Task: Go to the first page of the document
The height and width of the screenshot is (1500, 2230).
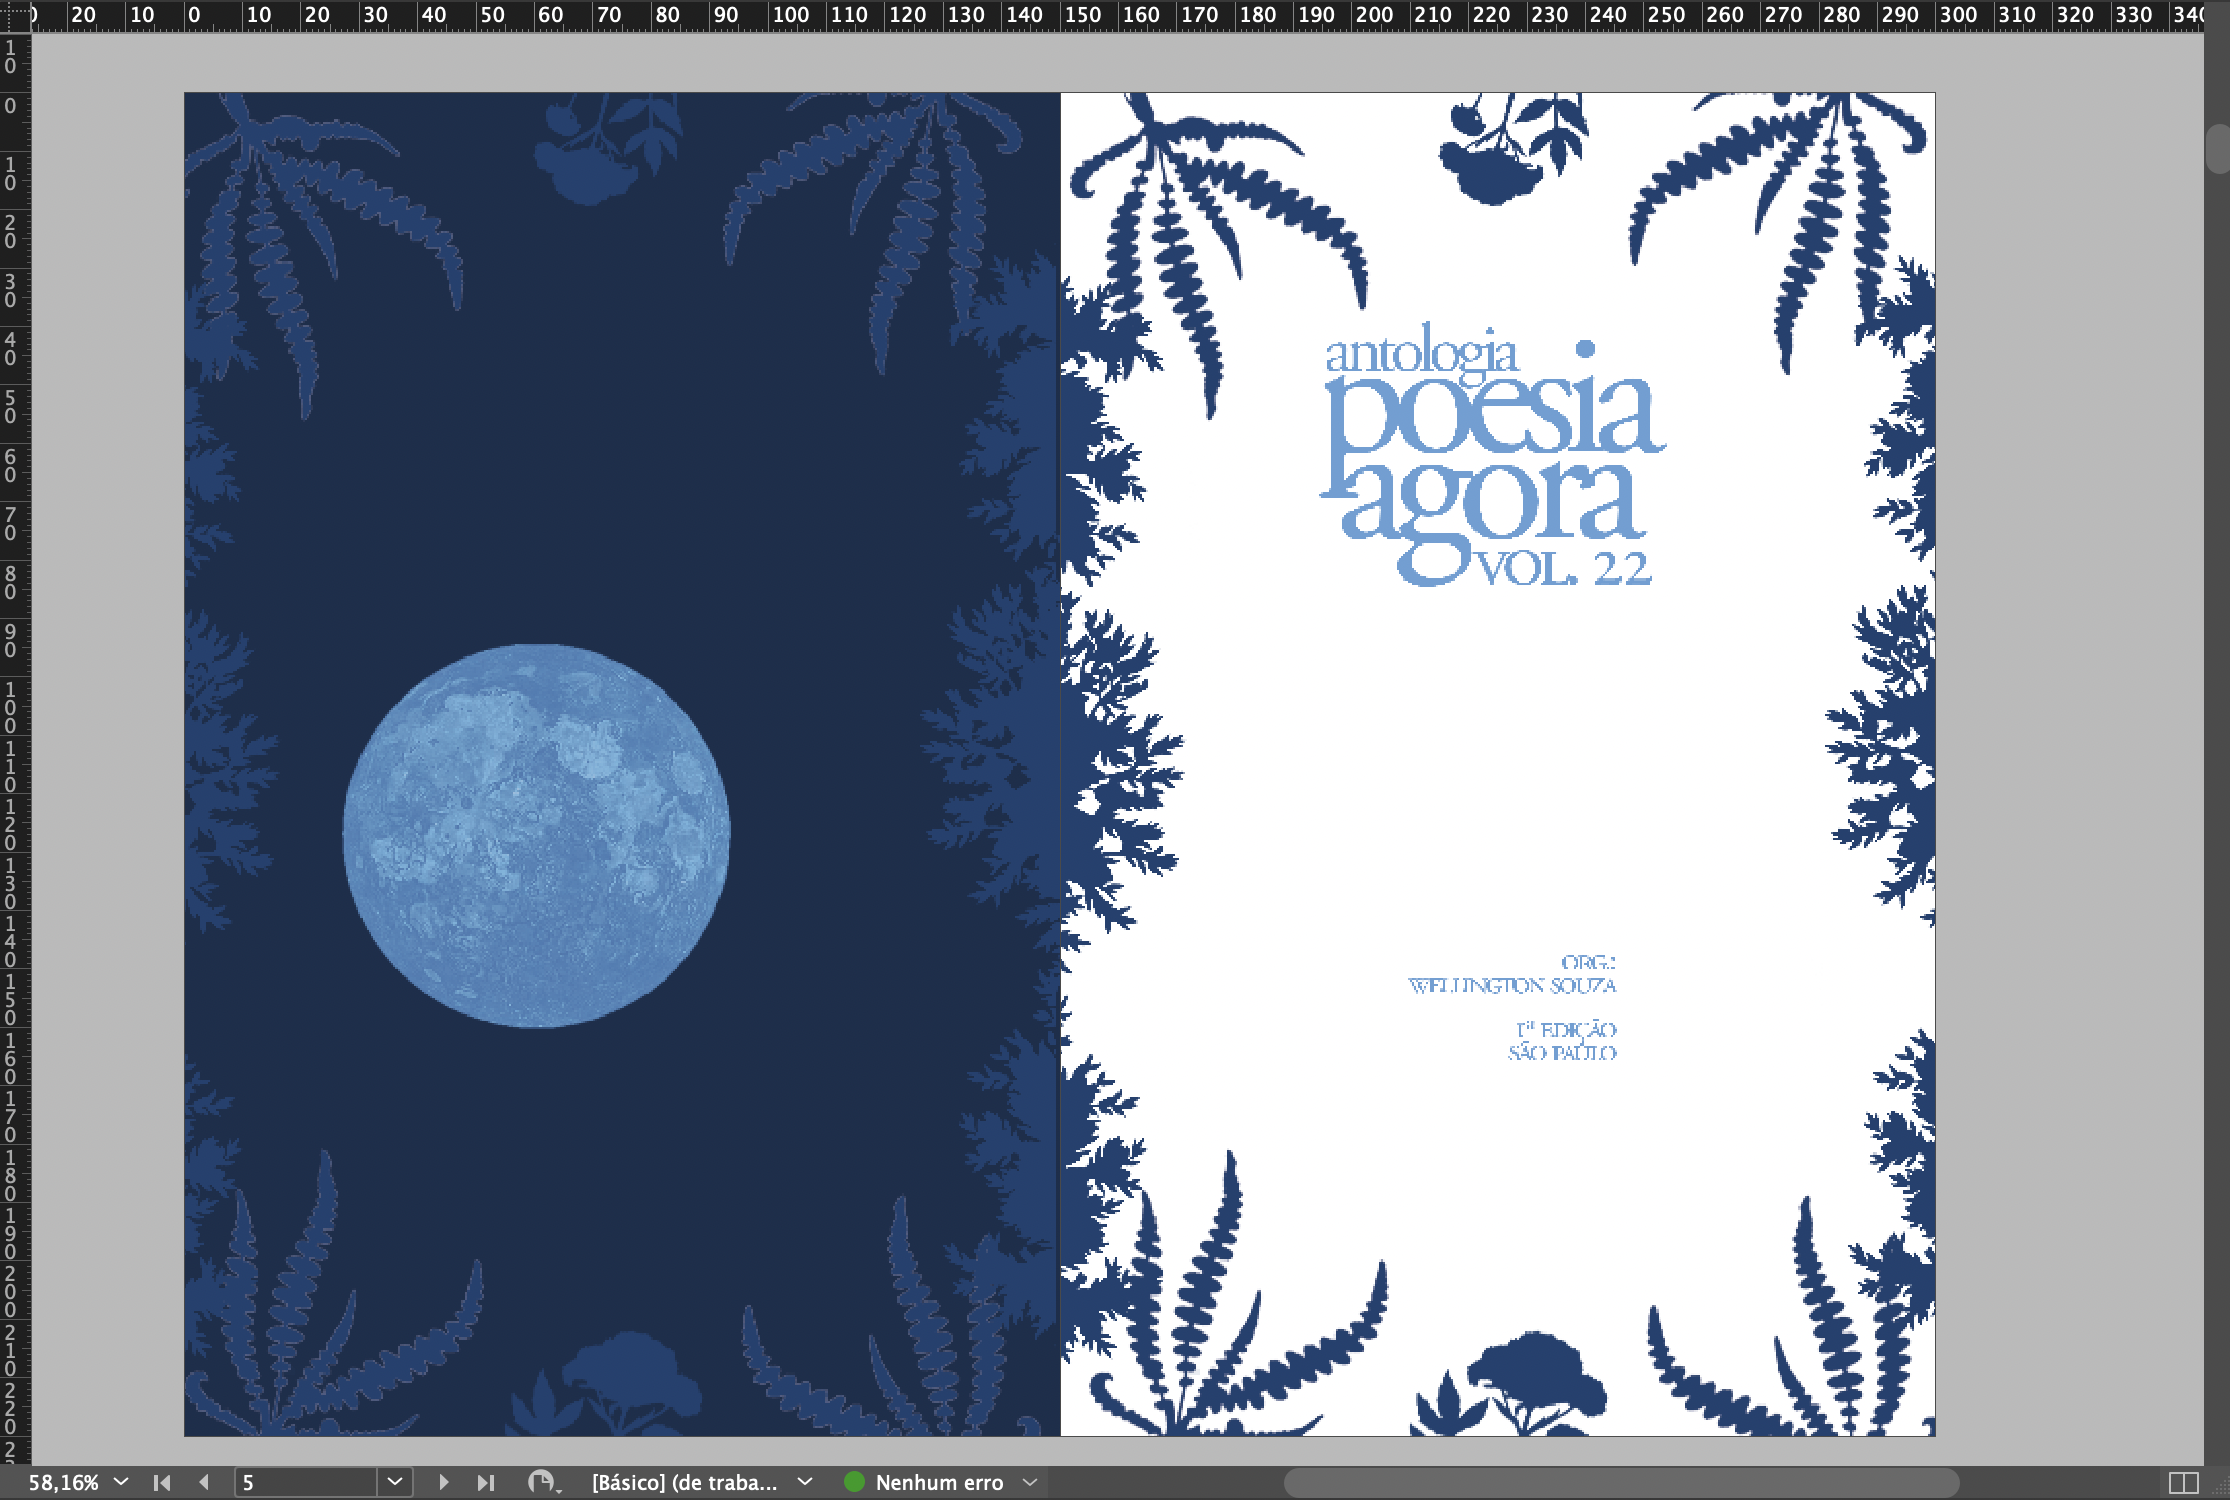Action: tap(162, 1482)
